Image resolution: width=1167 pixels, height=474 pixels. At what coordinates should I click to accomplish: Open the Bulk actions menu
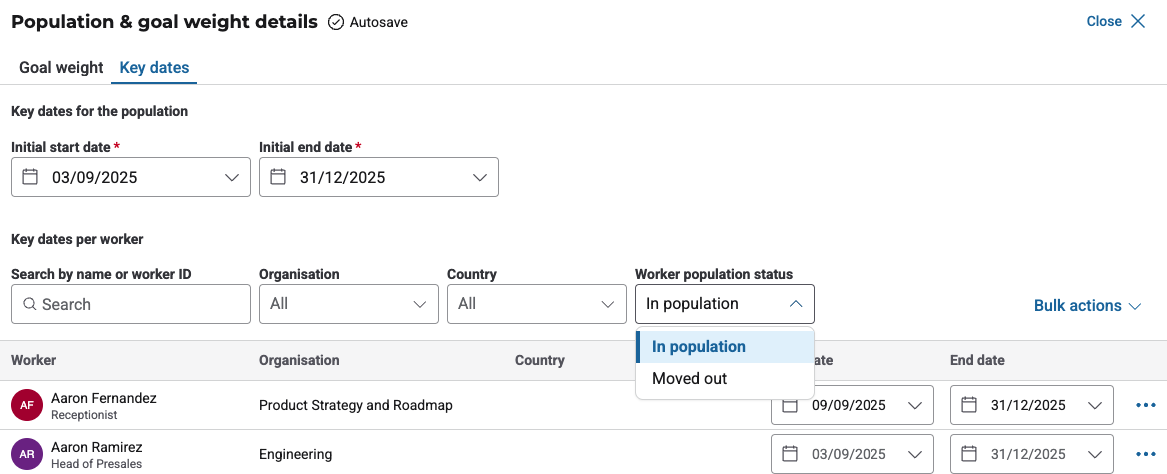point(1087,306)
